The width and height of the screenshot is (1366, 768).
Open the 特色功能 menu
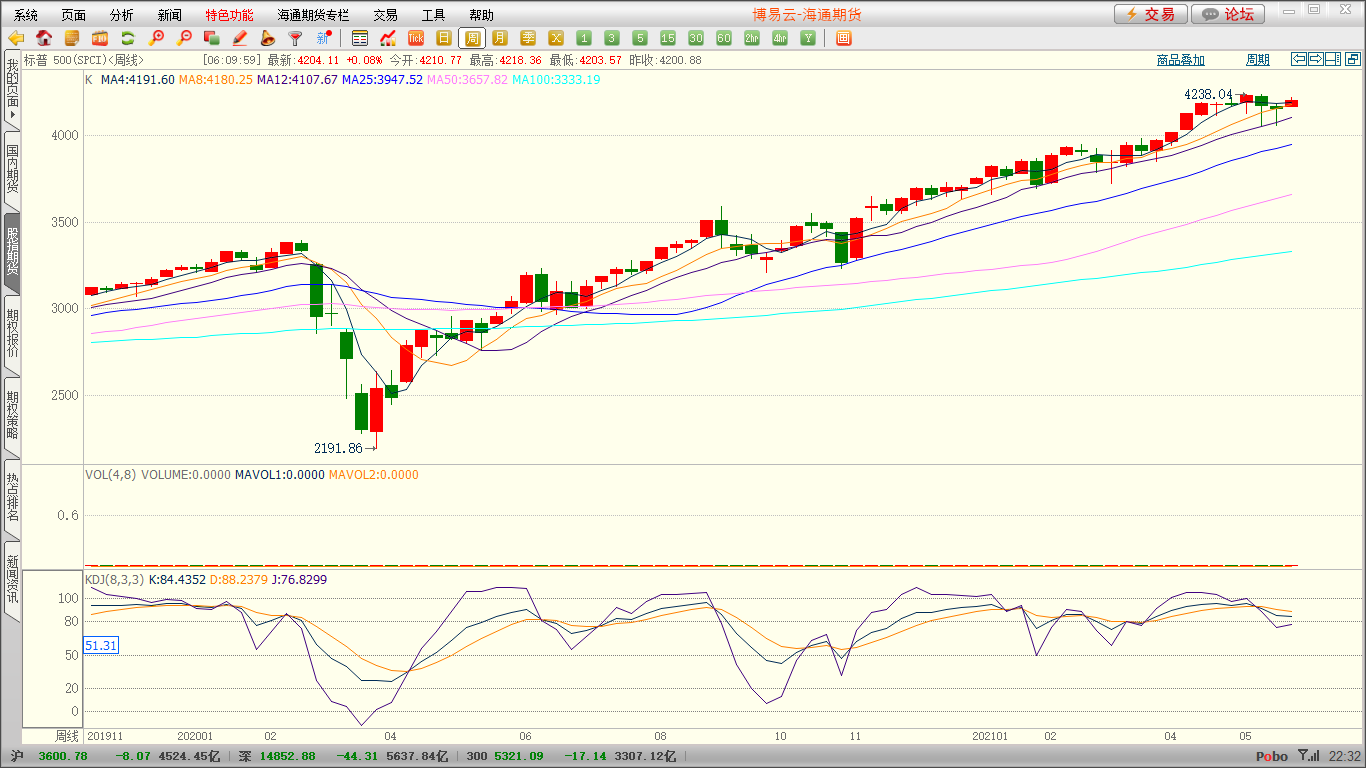coord(229,15)
